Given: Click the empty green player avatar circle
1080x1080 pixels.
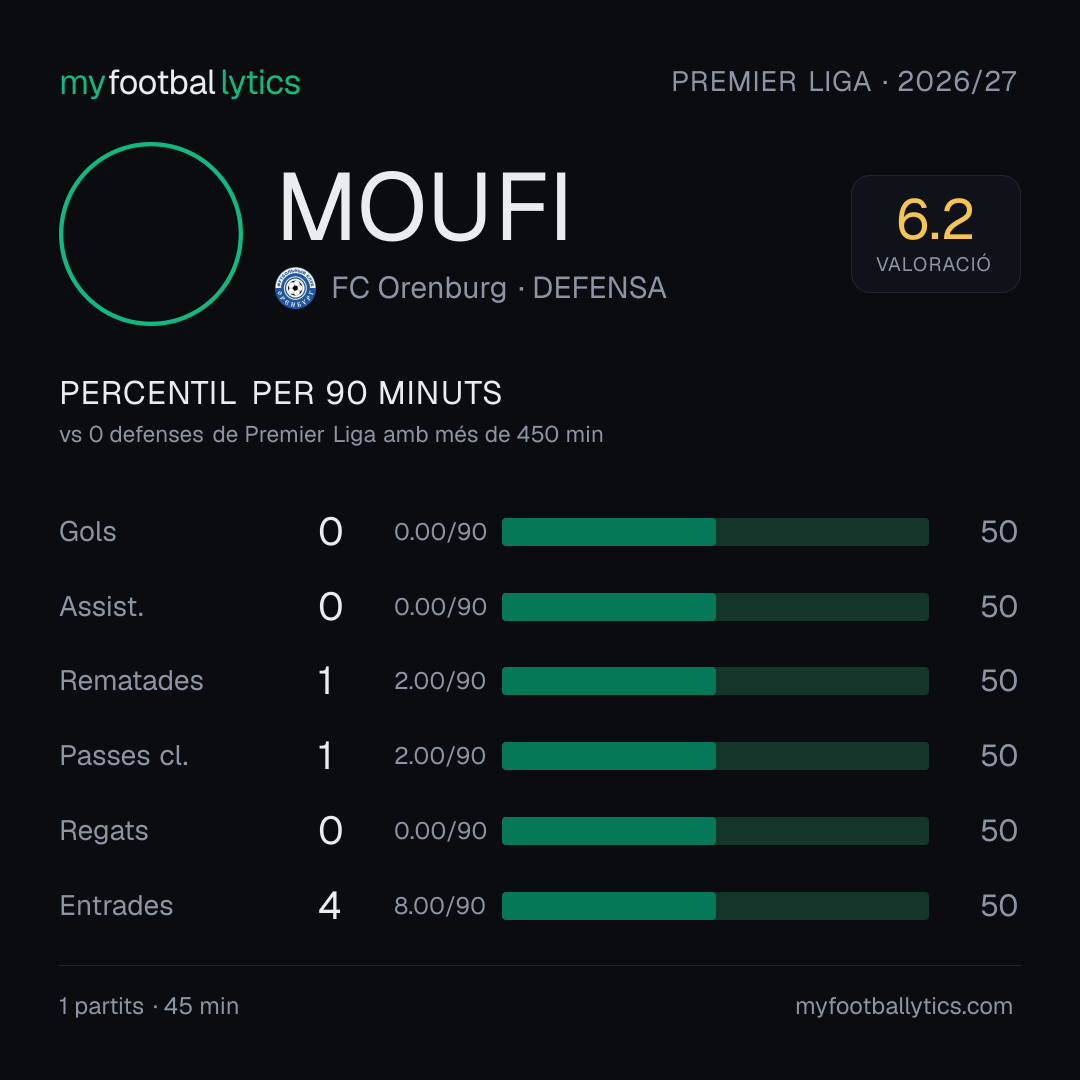Looking at the screenshot, I should click(151, 233).
